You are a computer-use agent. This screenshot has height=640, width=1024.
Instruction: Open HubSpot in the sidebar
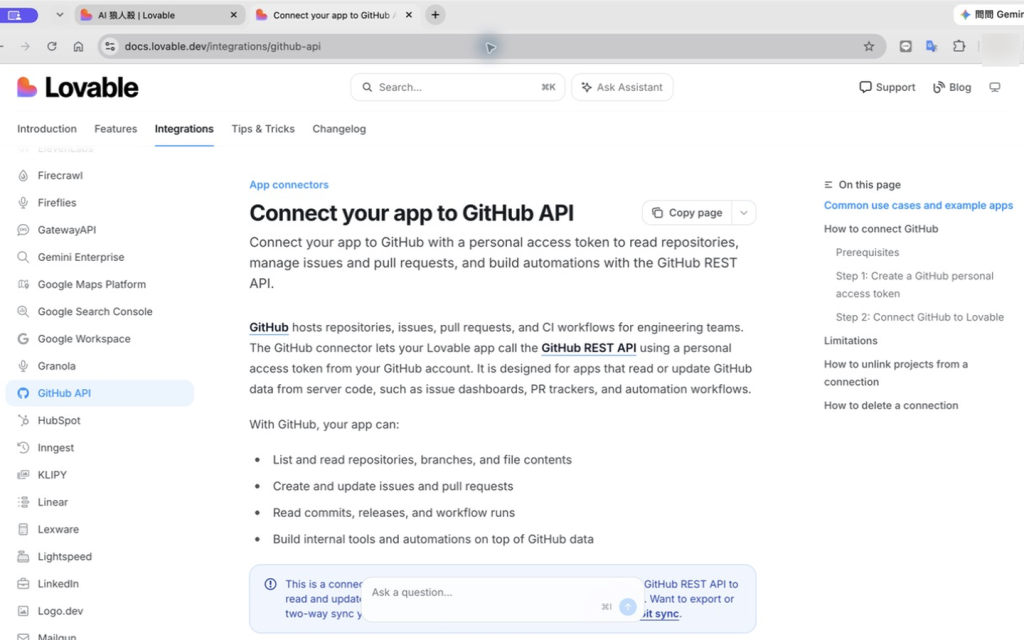[100, 421]
